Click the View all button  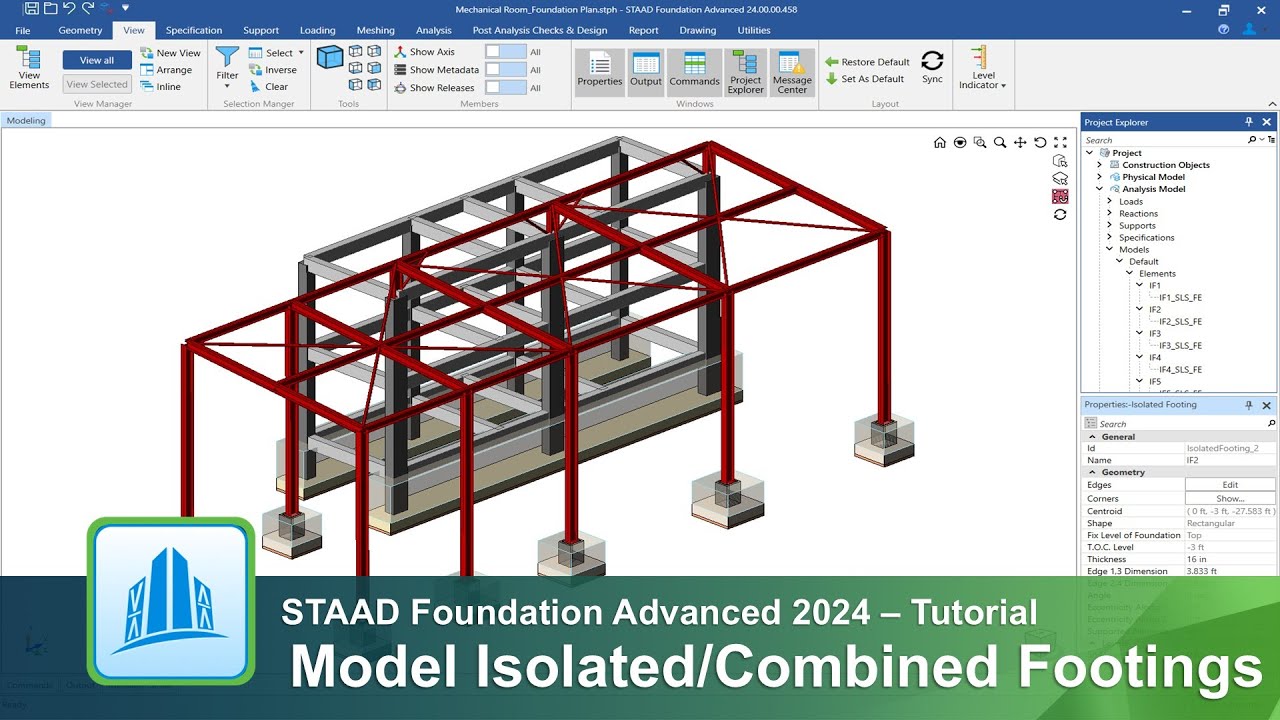pyautogui.click(x=97, y=60)
